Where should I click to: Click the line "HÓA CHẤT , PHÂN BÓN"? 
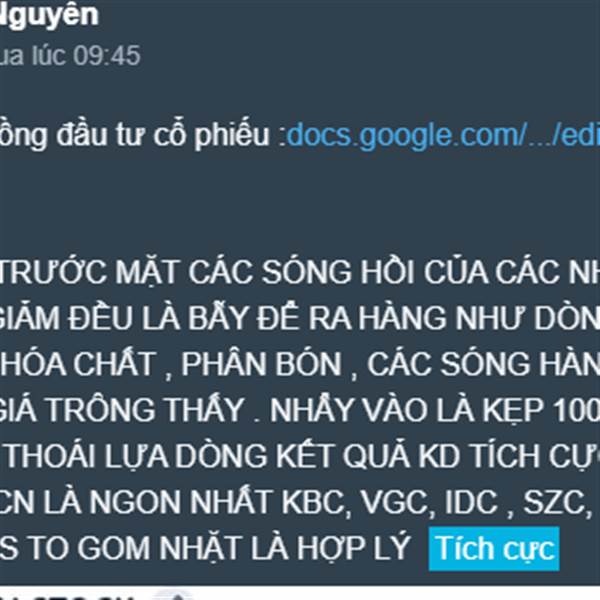300,364
